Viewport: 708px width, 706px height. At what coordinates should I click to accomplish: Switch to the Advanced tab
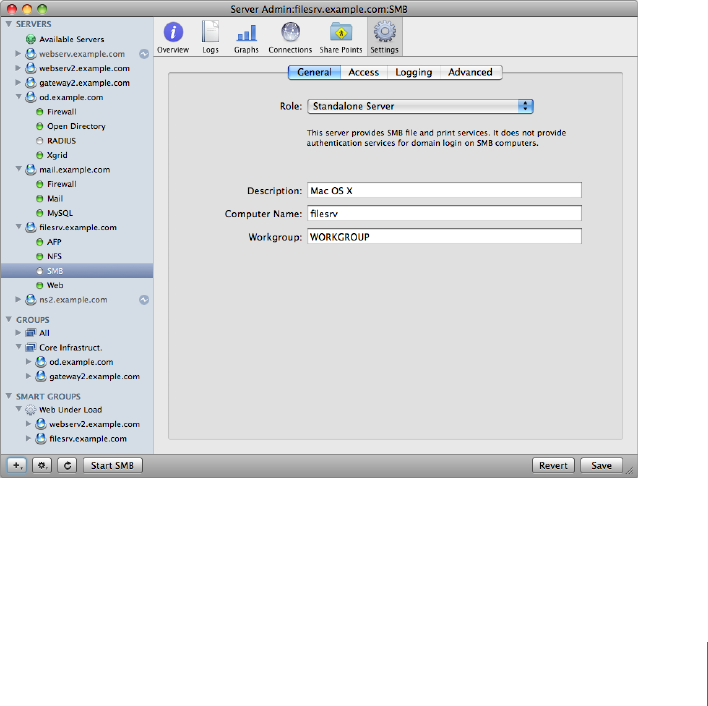(x=470, y=72)
